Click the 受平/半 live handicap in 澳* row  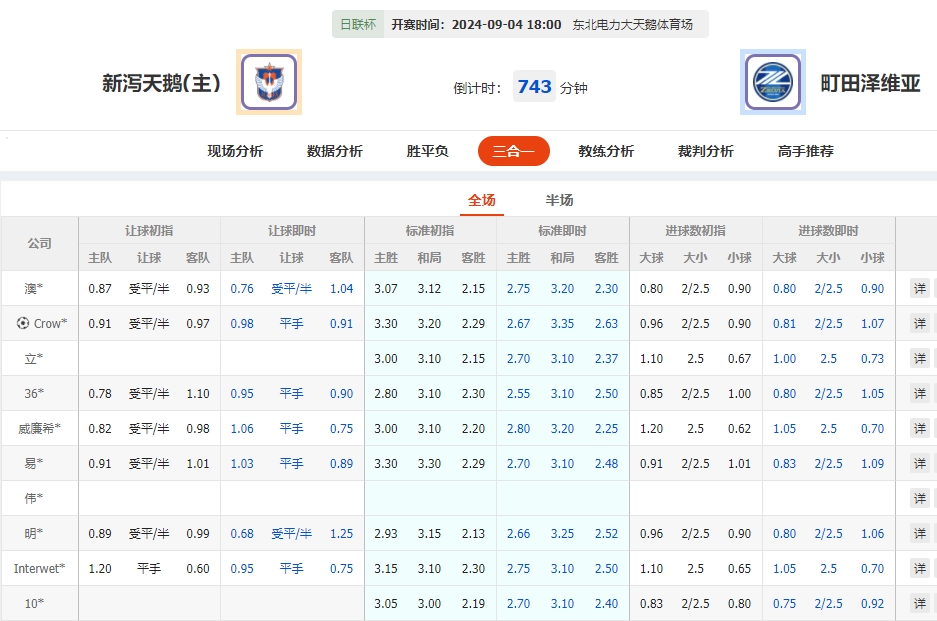291,288
